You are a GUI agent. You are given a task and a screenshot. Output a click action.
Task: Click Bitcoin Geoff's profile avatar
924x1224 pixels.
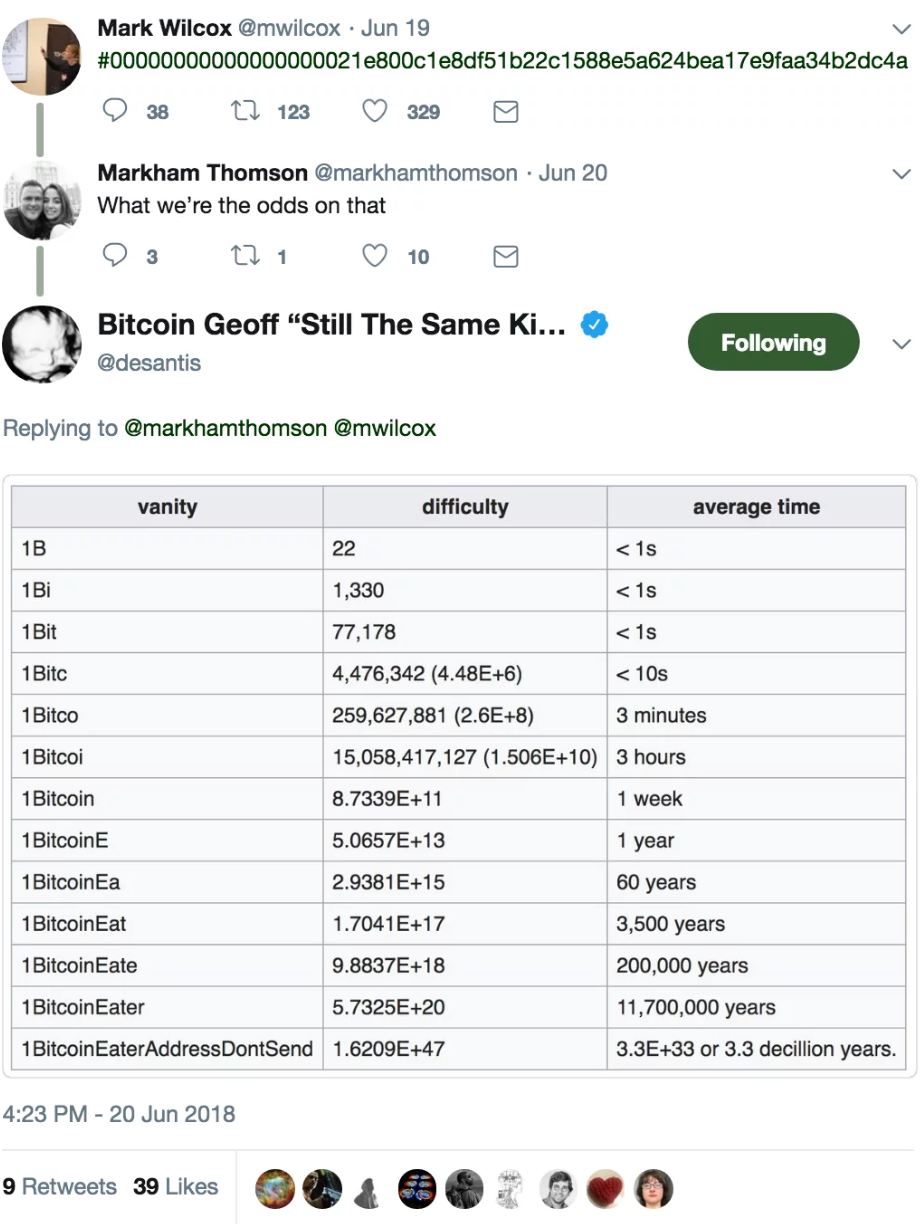[x=42, y=343]
